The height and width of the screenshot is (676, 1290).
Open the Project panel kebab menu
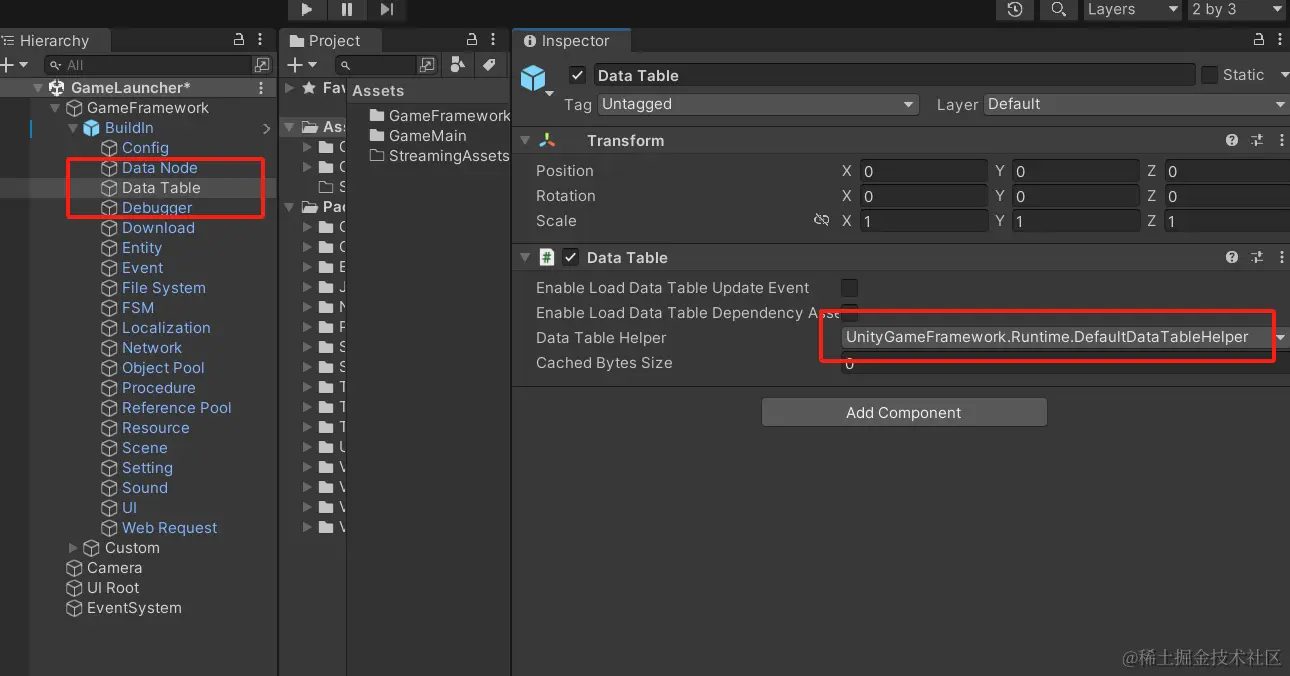[x=493, y=40]
